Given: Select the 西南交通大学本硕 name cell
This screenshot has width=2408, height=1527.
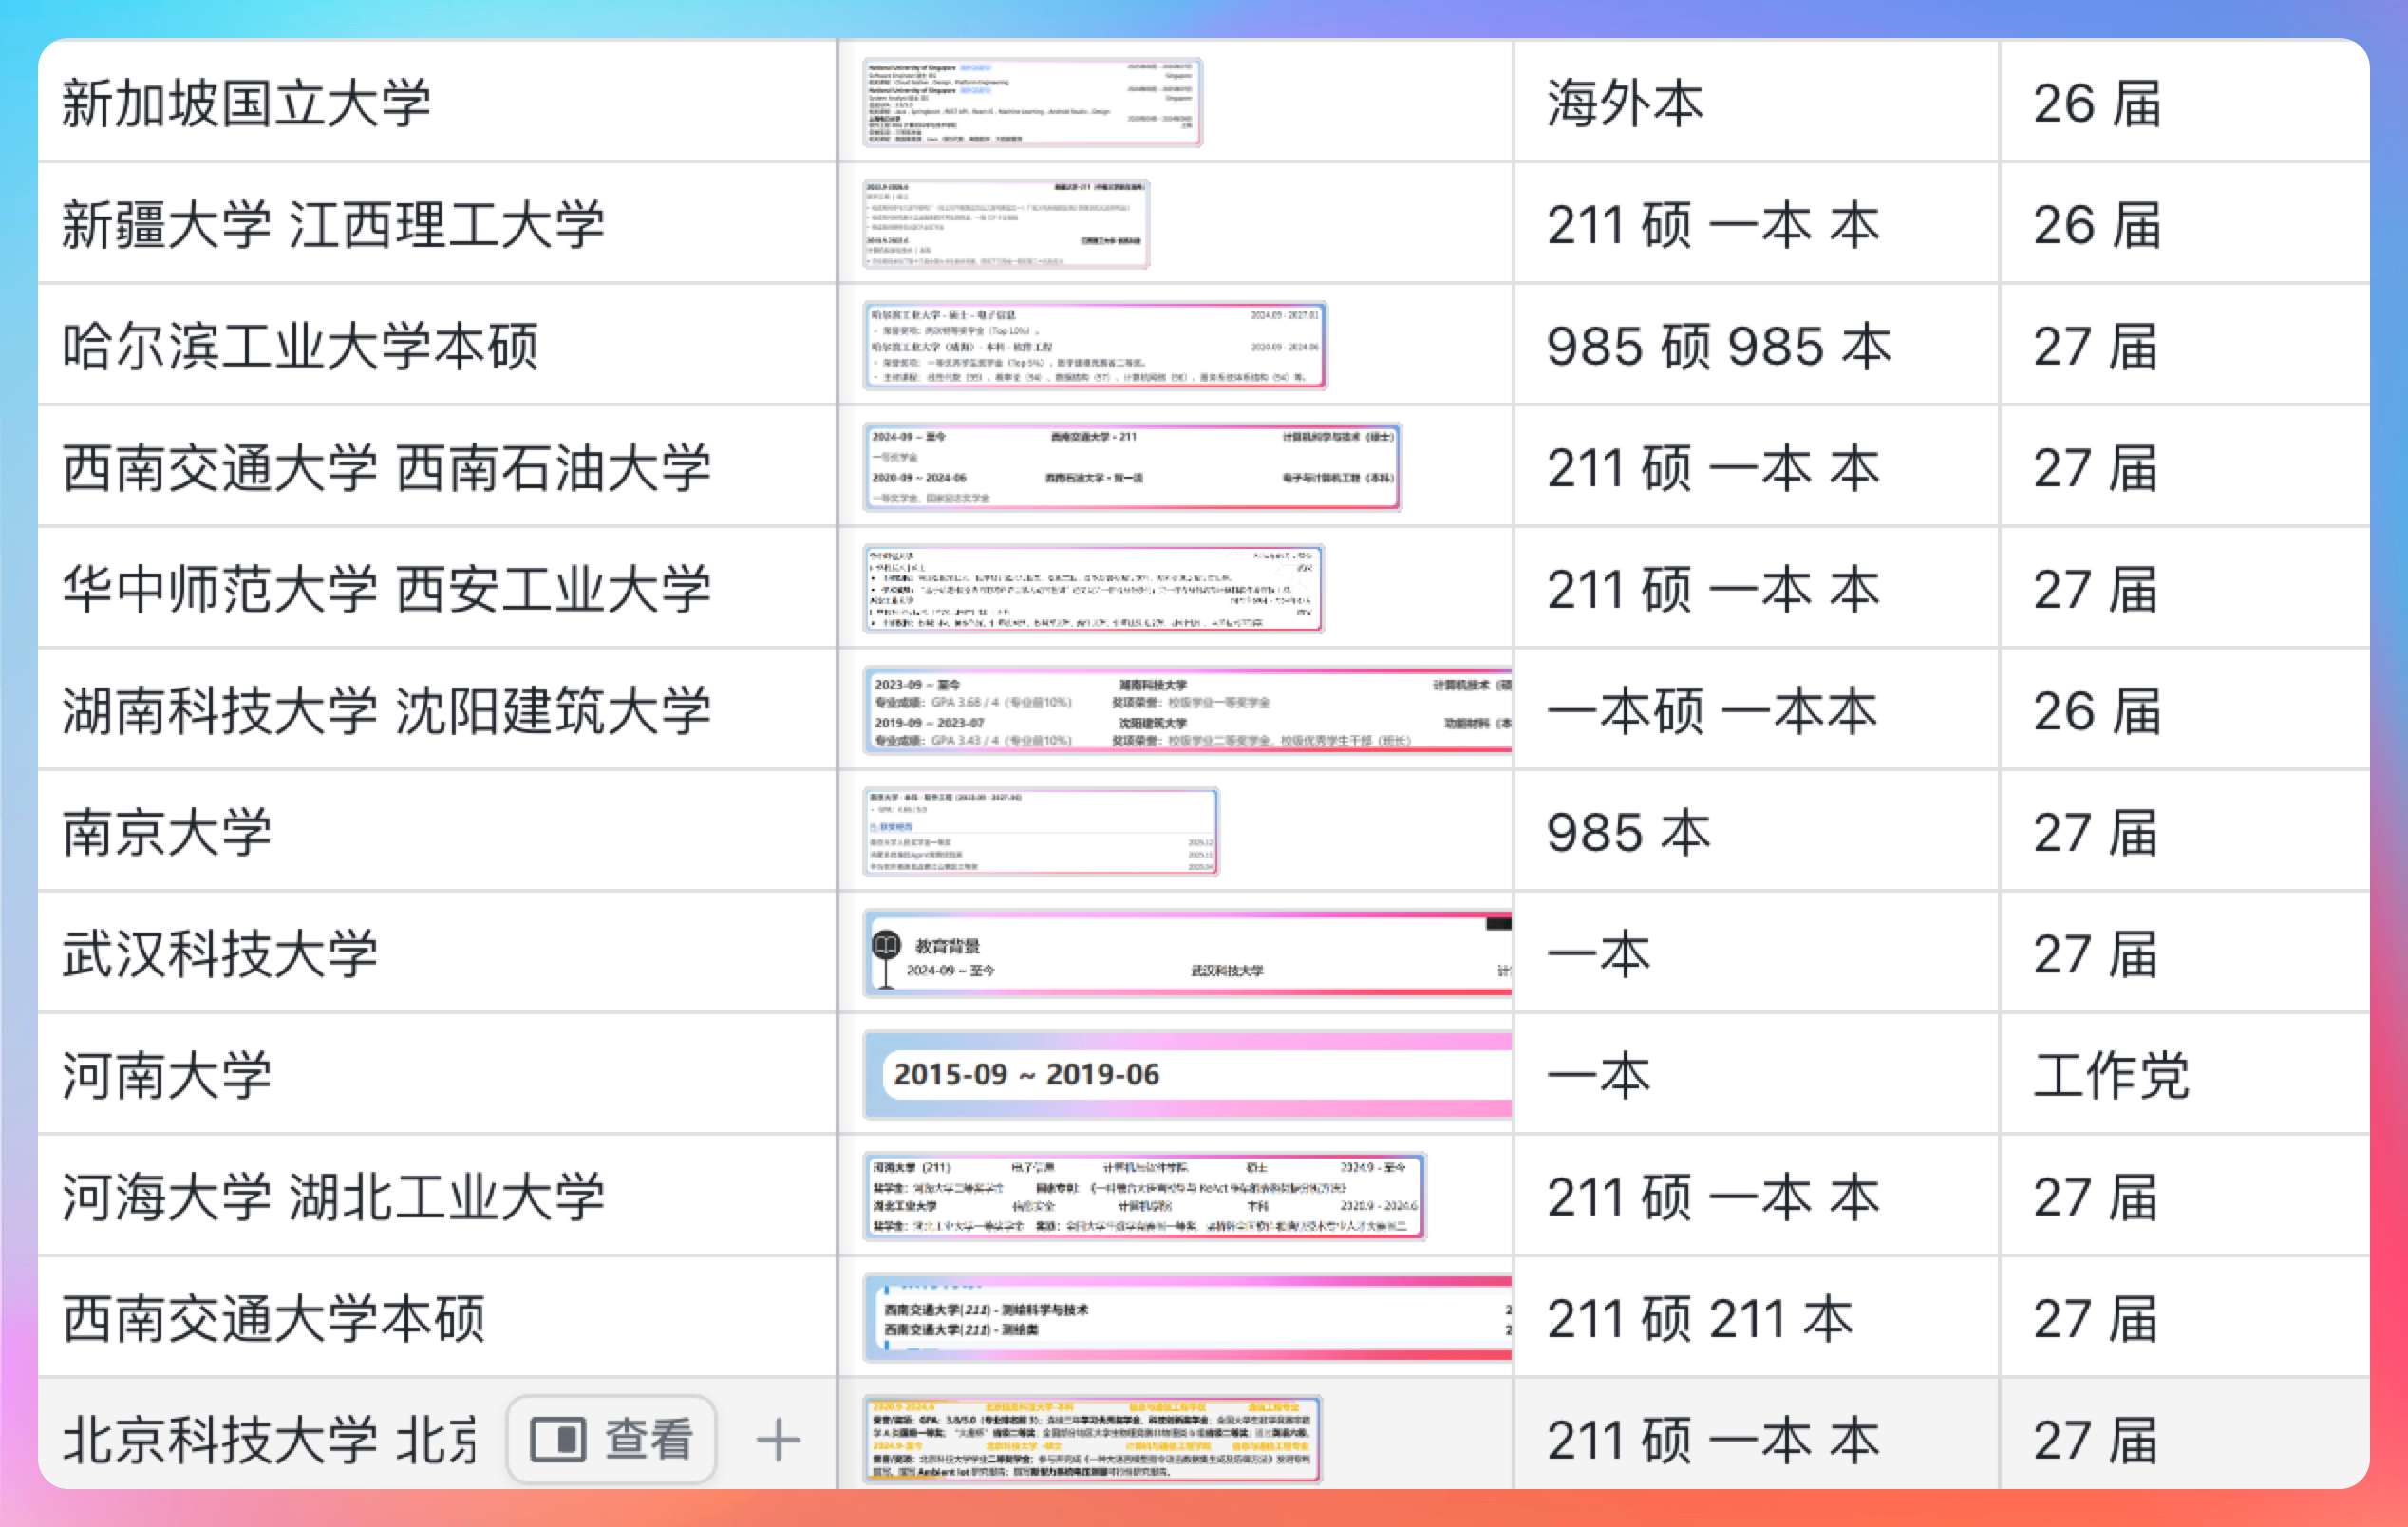Looking at the screenshot, I should 273,1318.
